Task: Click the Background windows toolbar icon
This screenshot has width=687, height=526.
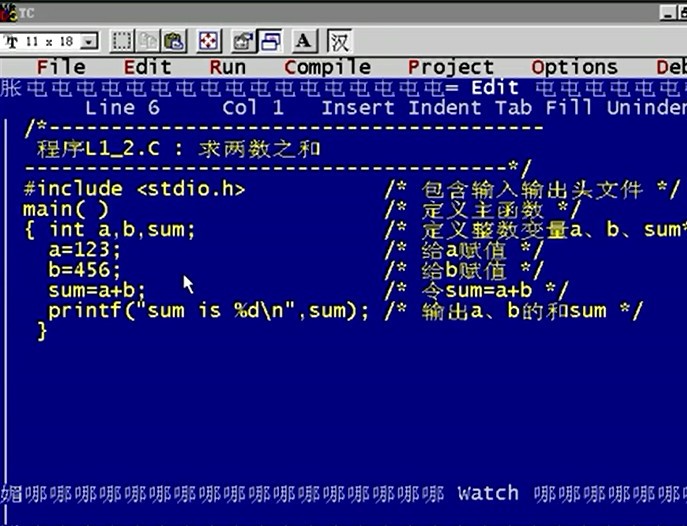Action: tap(270, 41)
